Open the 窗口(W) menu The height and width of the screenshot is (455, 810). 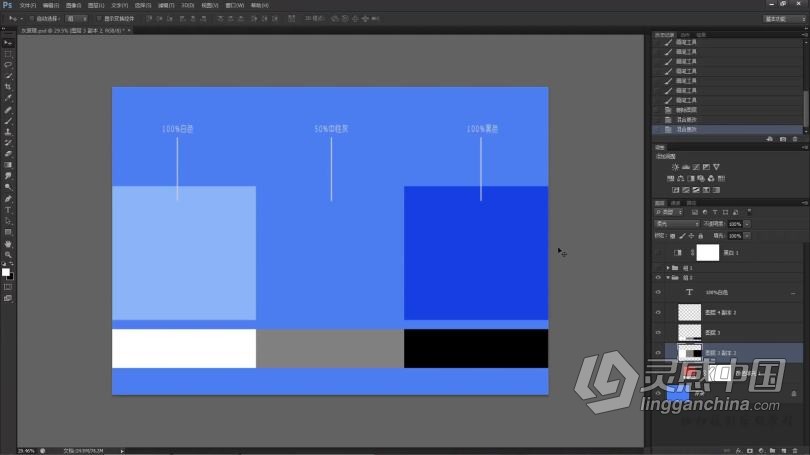tap(235, 5)
